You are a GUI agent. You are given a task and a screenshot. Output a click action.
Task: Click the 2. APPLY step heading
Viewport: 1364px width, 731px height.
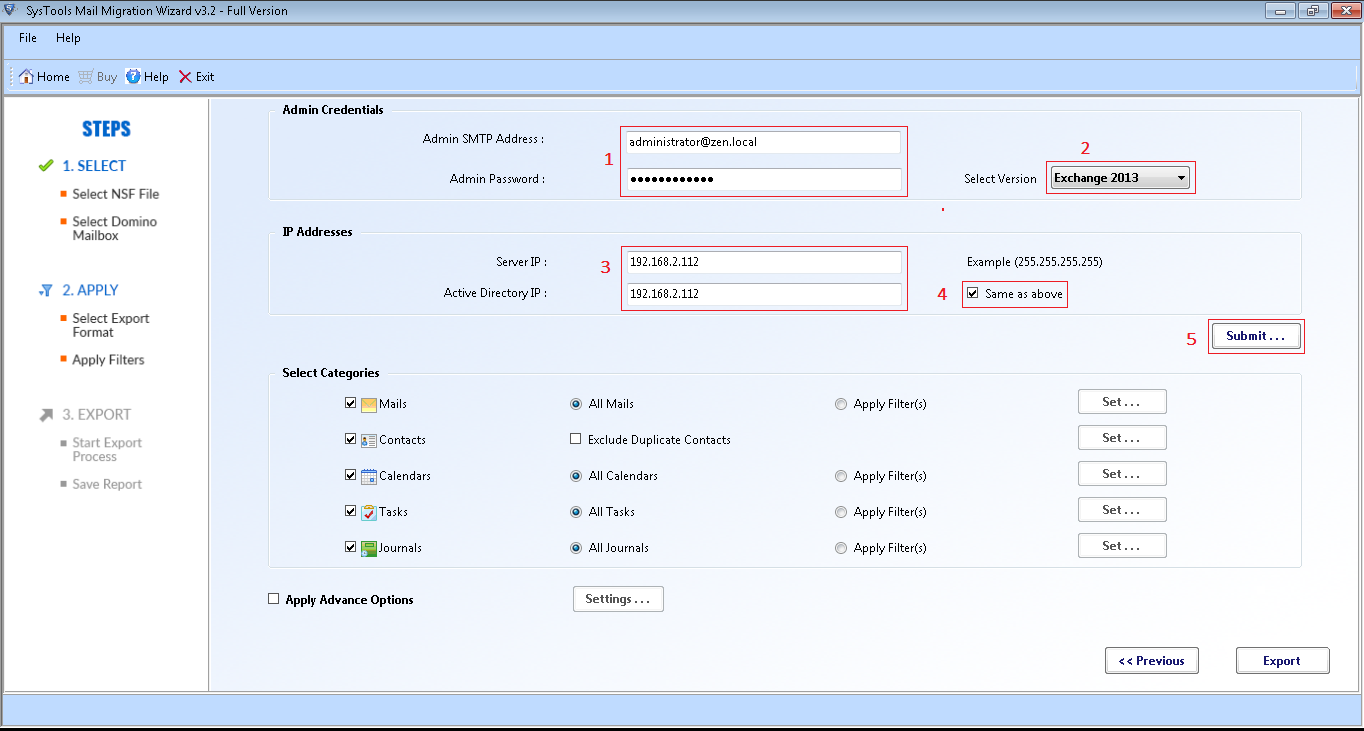(x=90, y=290)
